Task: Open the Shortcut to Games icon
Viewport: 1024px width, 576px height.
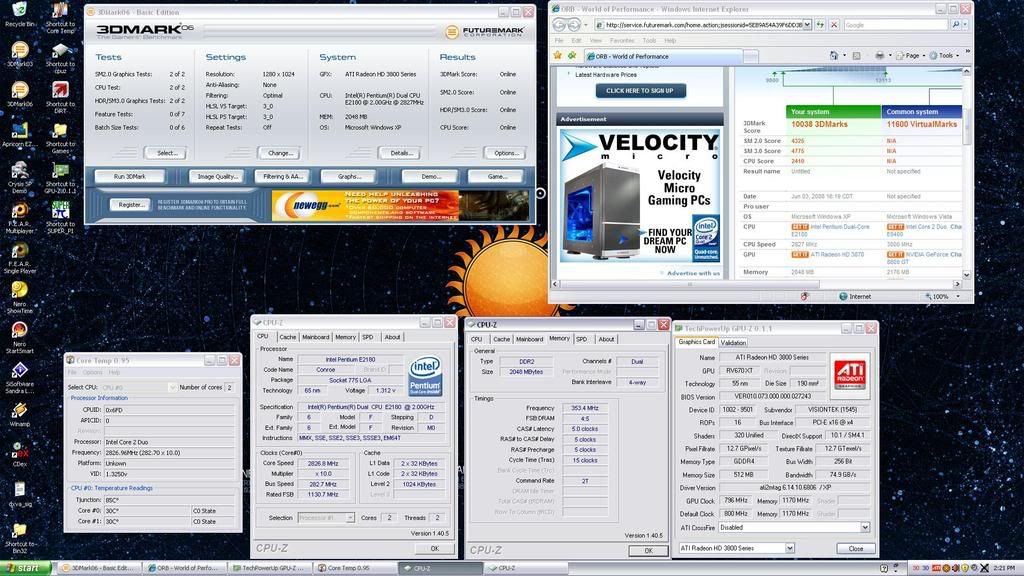Action: (60, 138)
